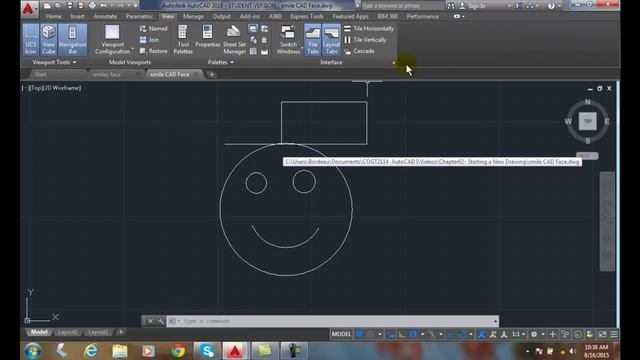
Task: Open the Sheet Set Manager
Action: click(x=234, y=40)
